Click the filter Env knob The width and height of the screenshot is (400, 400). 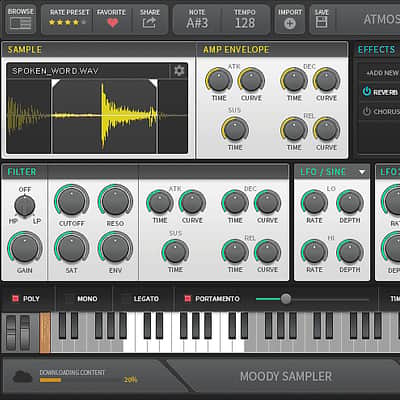(x=115, y=248)
